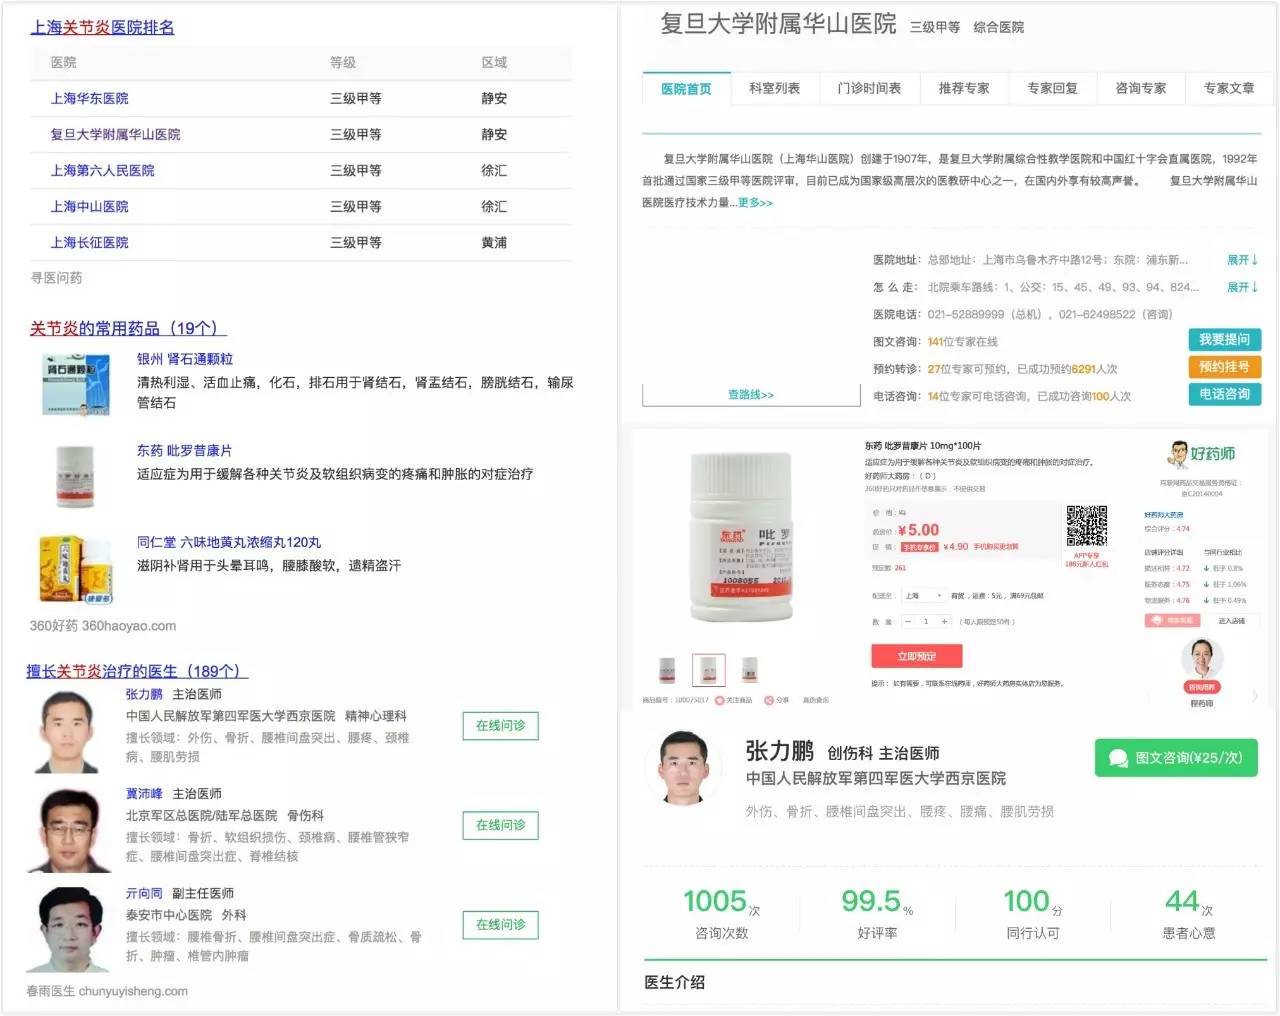This screenshot has height=1016, width=1280.
Task: Click 冀沛峰 doctor portrait
Action: coord(69,830)
